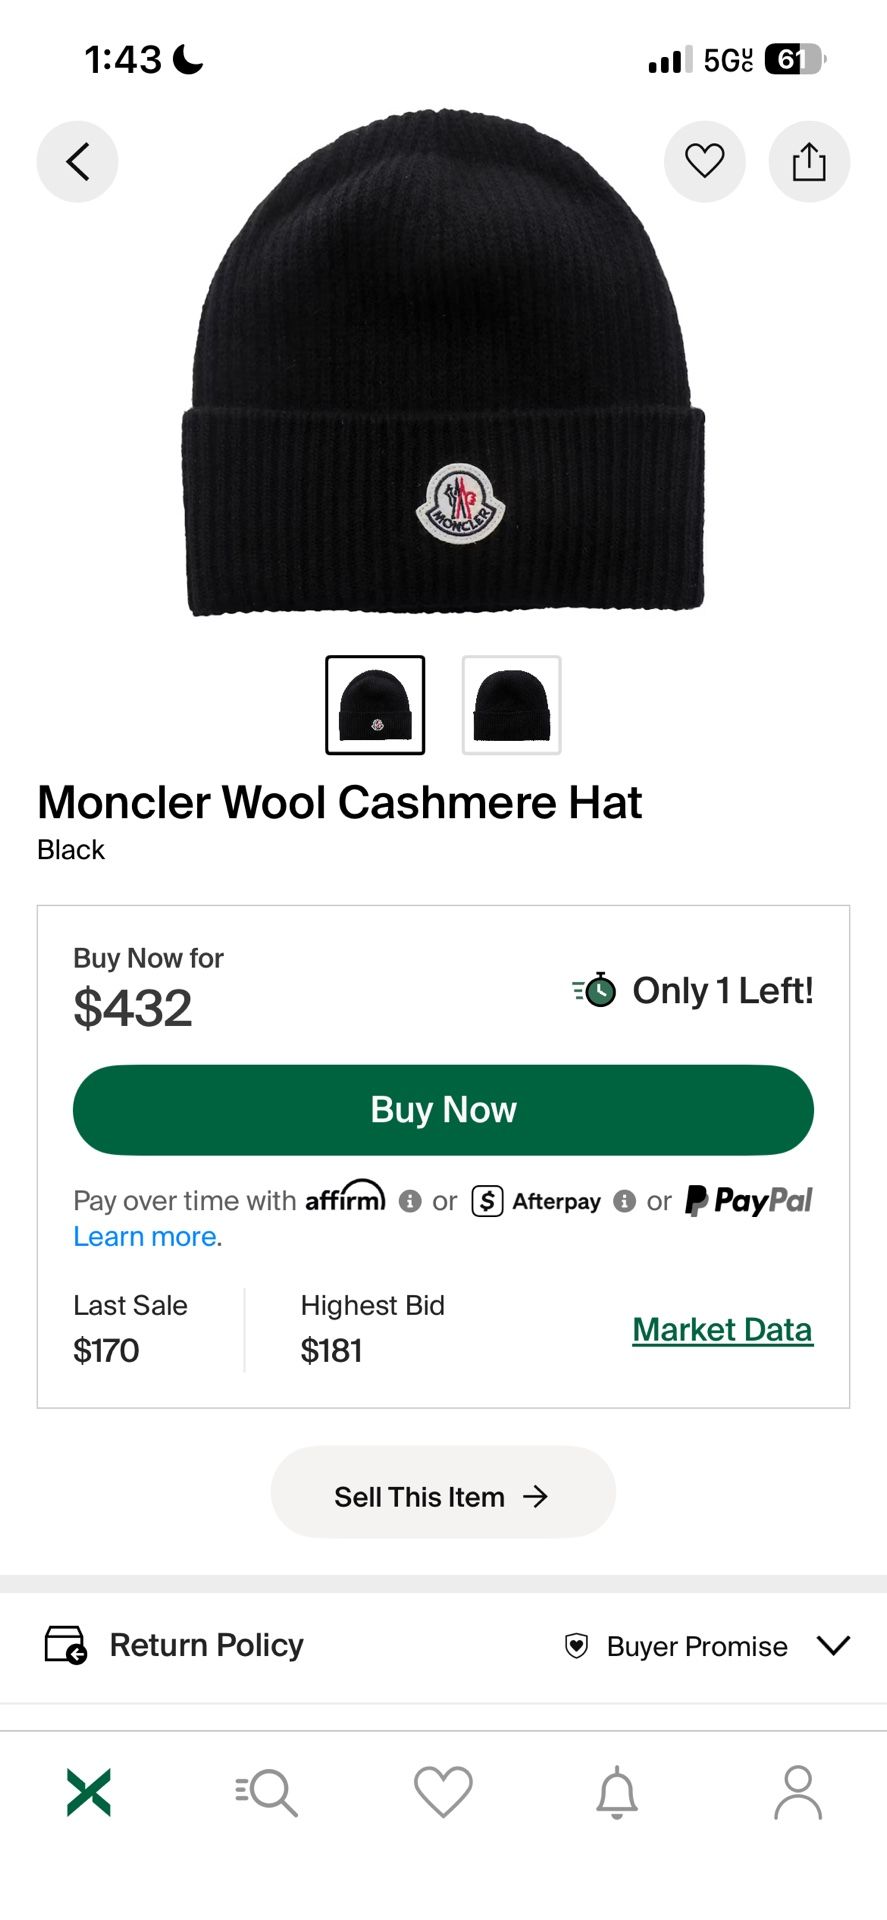
Task: View Market Data for this hat
Action: (722, 1329)
